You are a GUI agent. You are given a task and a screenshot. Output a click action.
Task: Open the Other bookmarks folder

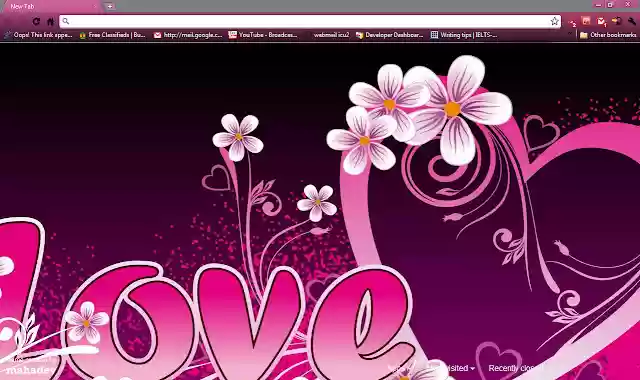[608, 35]
